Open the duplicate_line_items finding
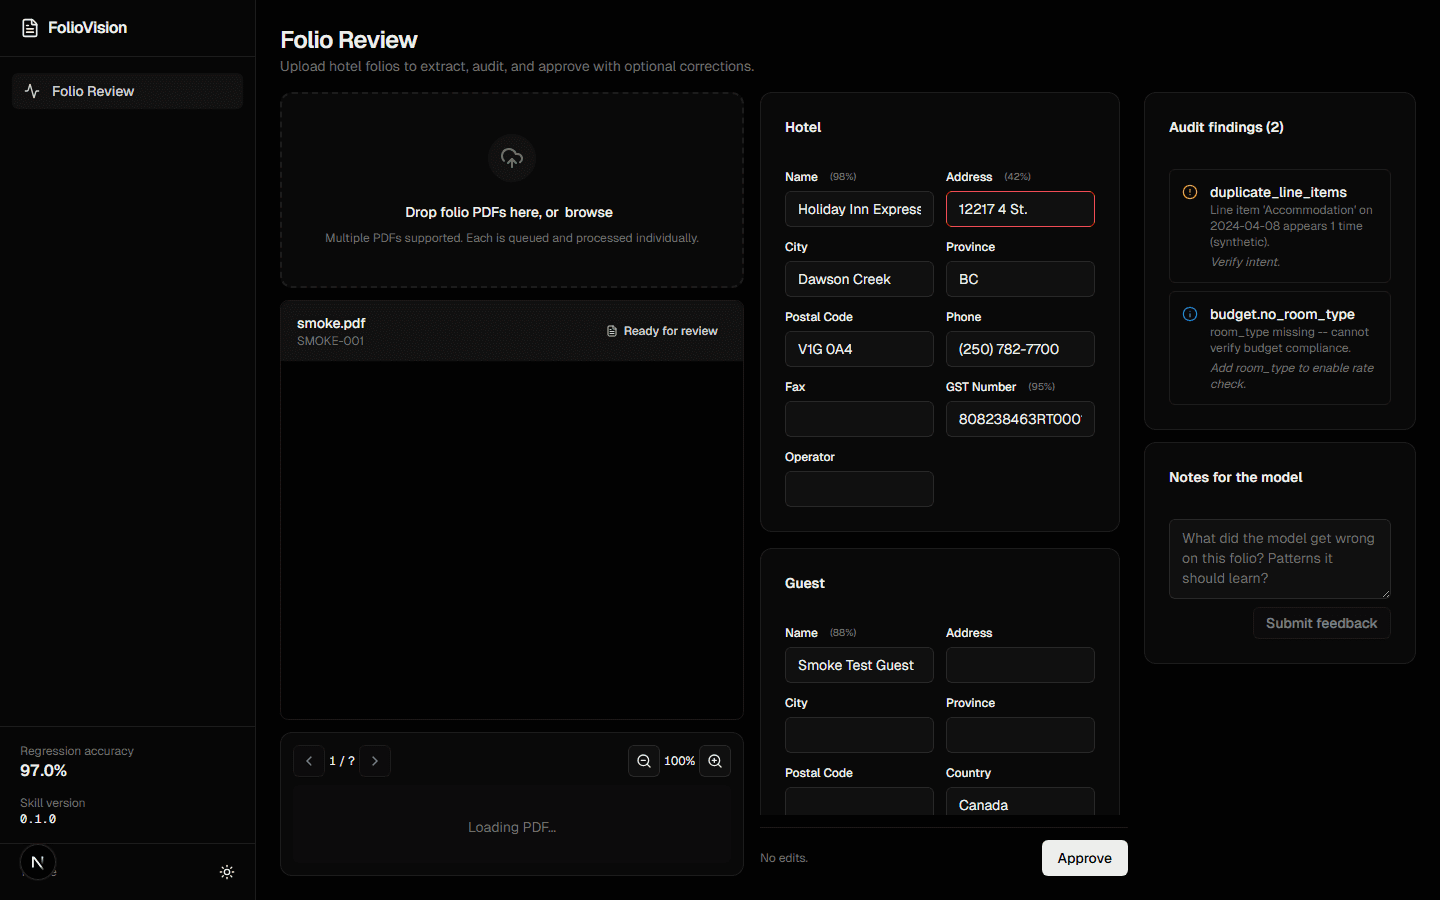 pyautogui.click(x=1280, y=226)
